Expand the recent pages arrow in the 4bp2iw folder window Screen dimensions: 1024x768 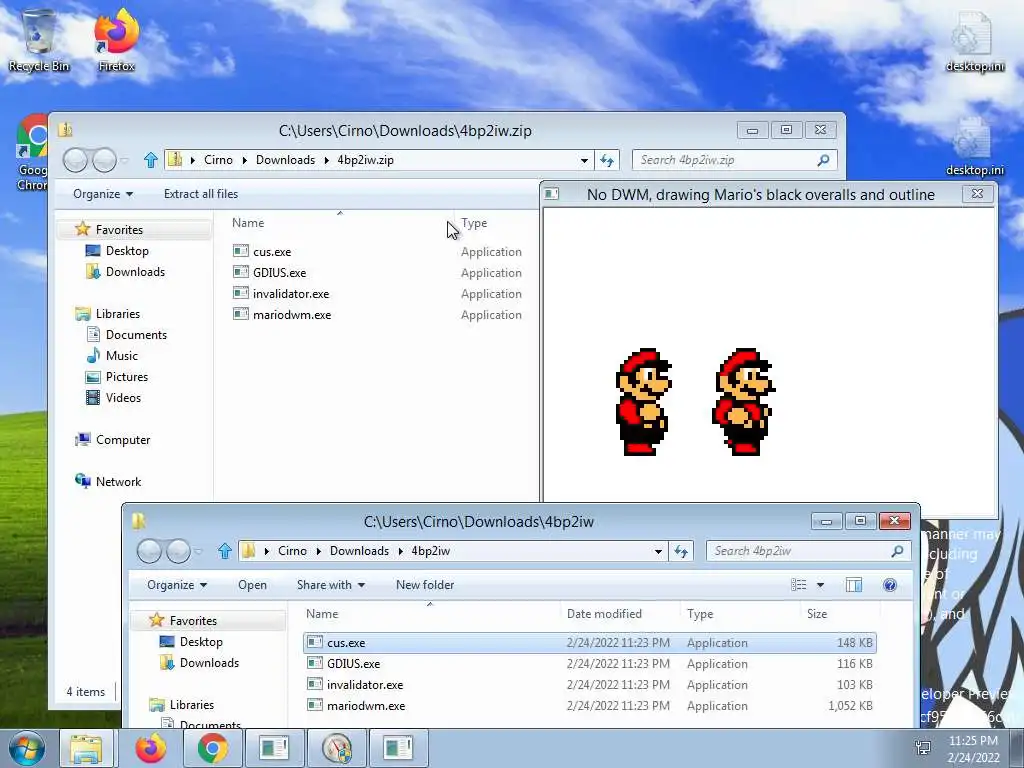pyautogui.click(x=199, y=551)
